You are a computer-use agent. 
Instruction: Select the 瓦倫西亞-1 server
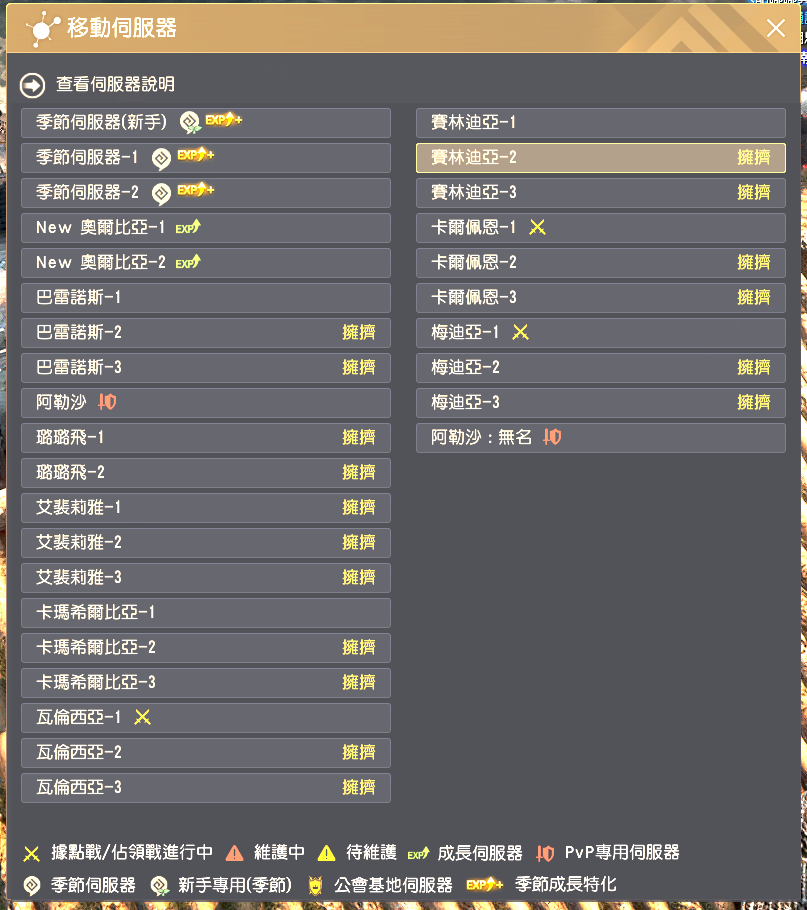coord(206,717)
